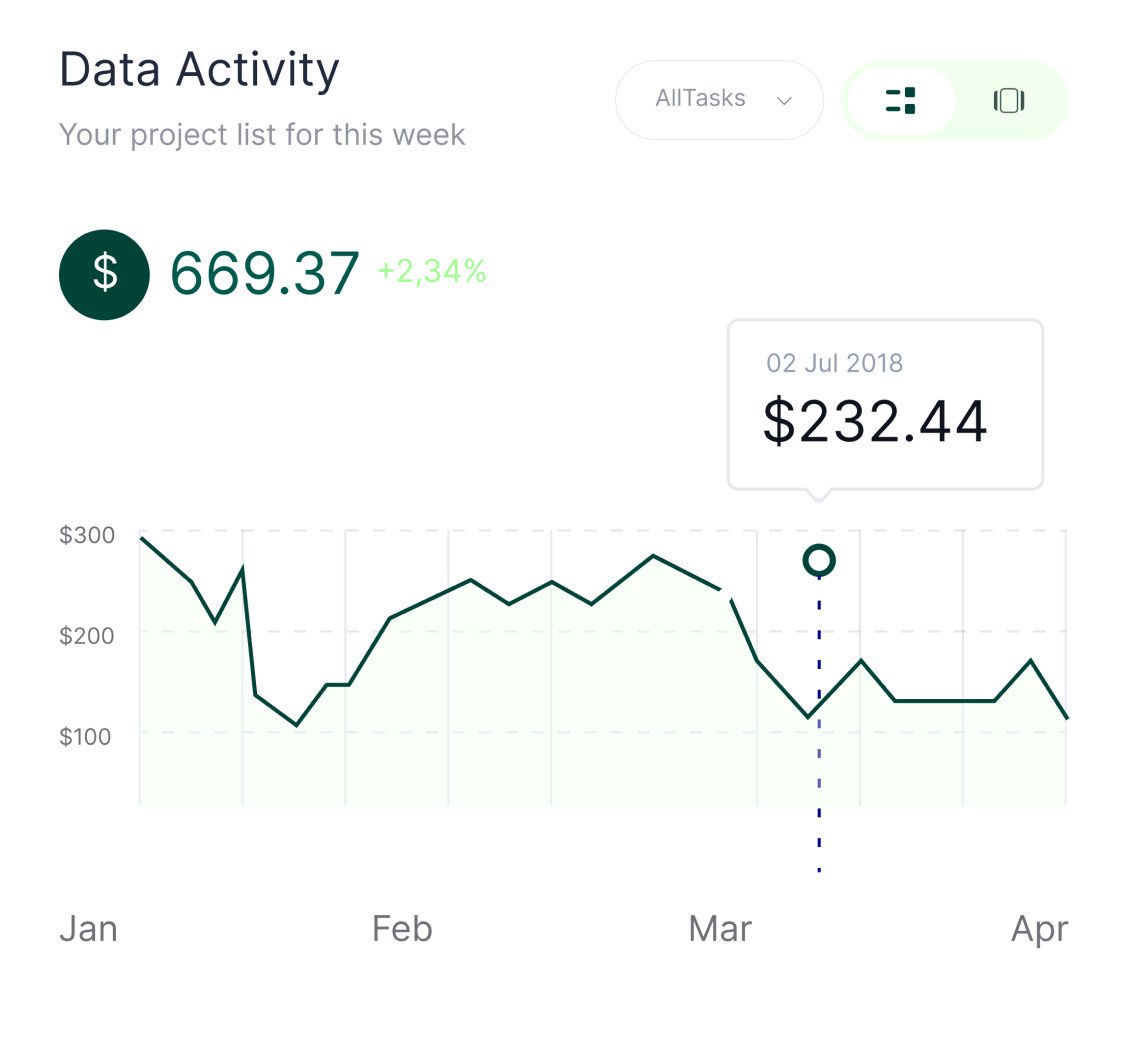Viewport: 1130px width, 1052px height.
Task: Click the project list subtitle text
Action: pos(262,134)
